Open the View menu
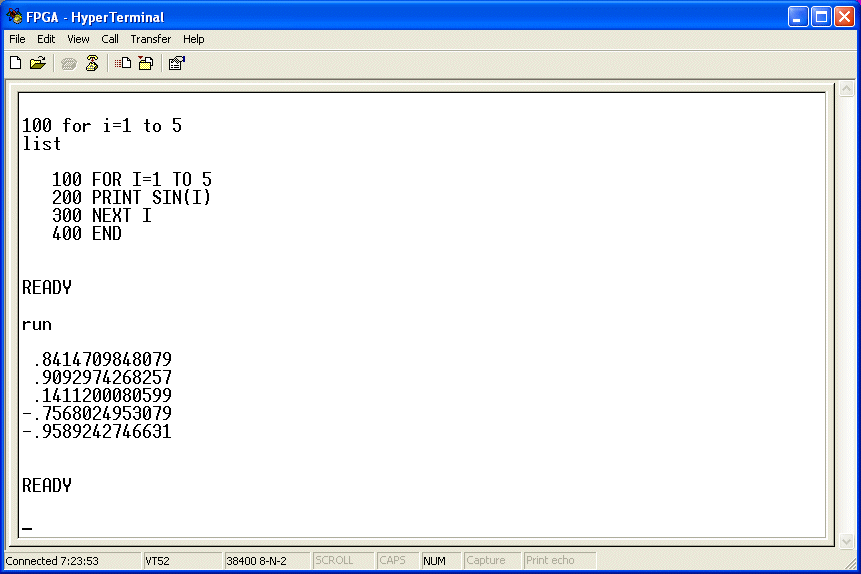Screen dimensions: 861x574 pyautogui.click(x=78, y=39)
